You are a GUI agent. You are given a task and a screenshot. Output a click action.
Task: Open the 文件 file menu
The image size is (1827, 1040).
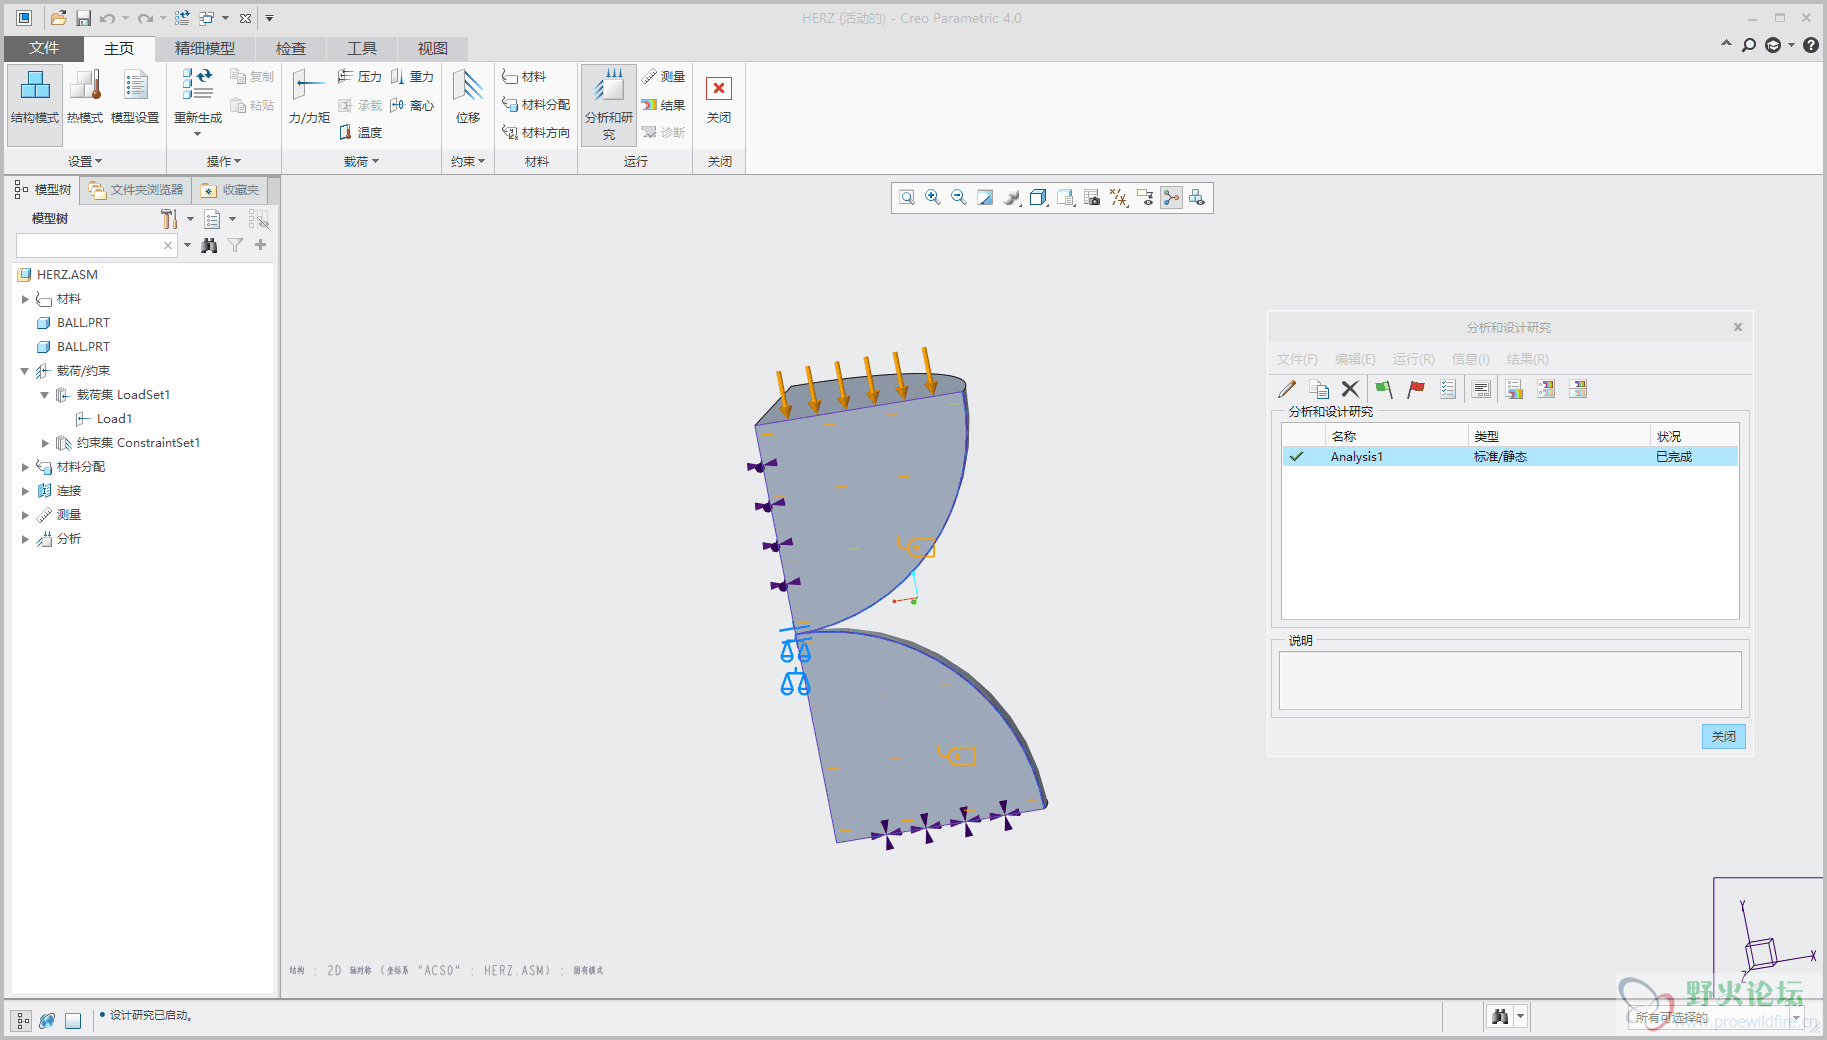[43, 48]
